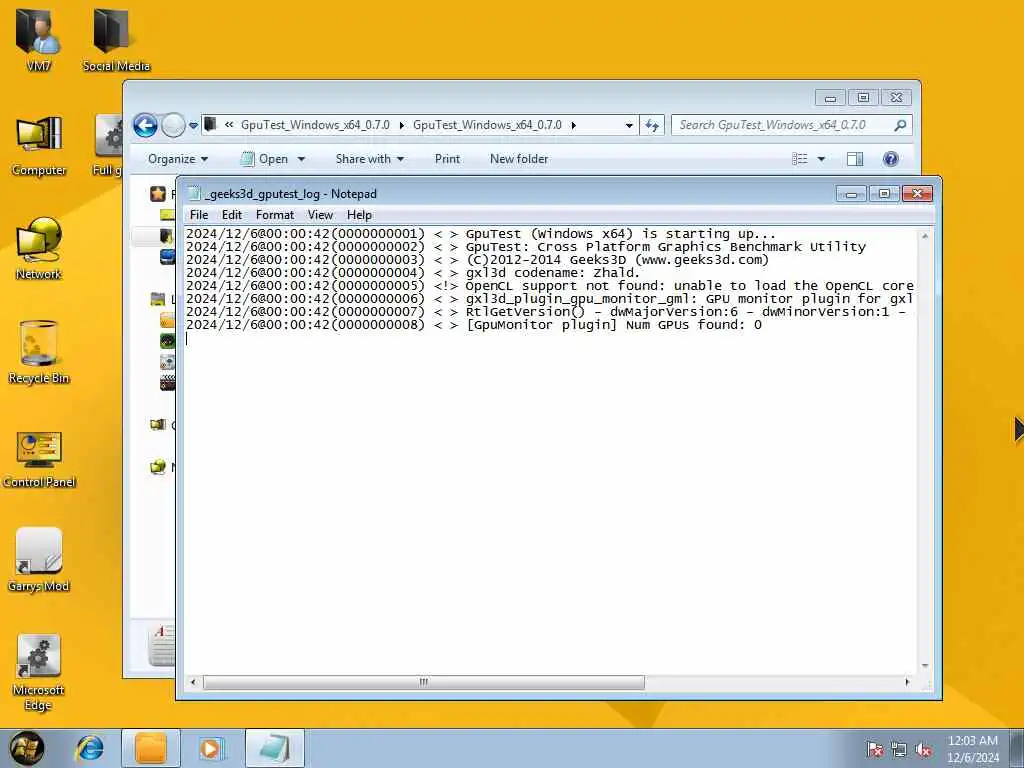
Task: Open the Windows Start orb
Action: click(x=27, y=748)
